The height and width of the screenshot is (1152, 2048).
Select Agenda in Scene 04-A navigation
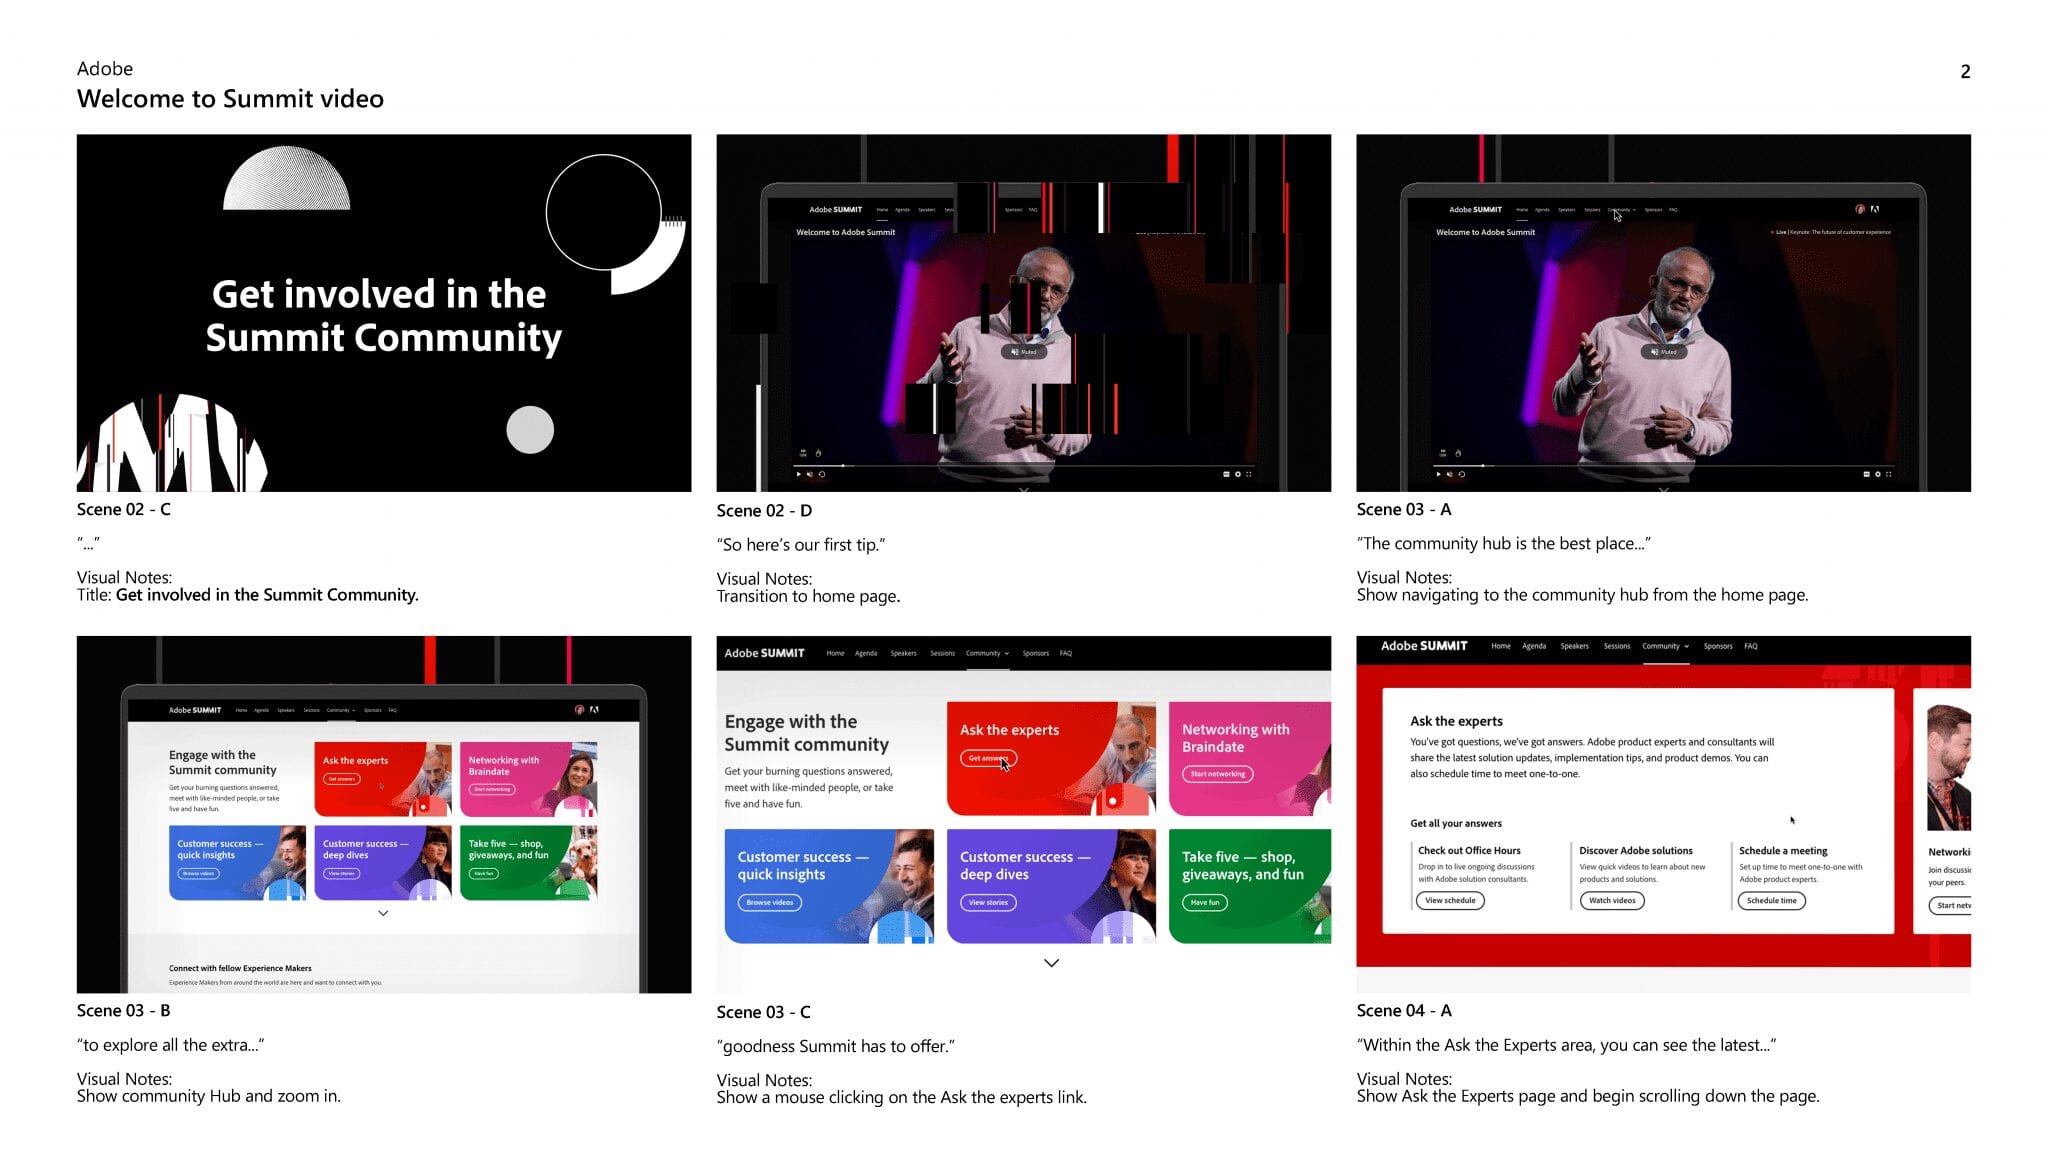tap(1534, 646)
